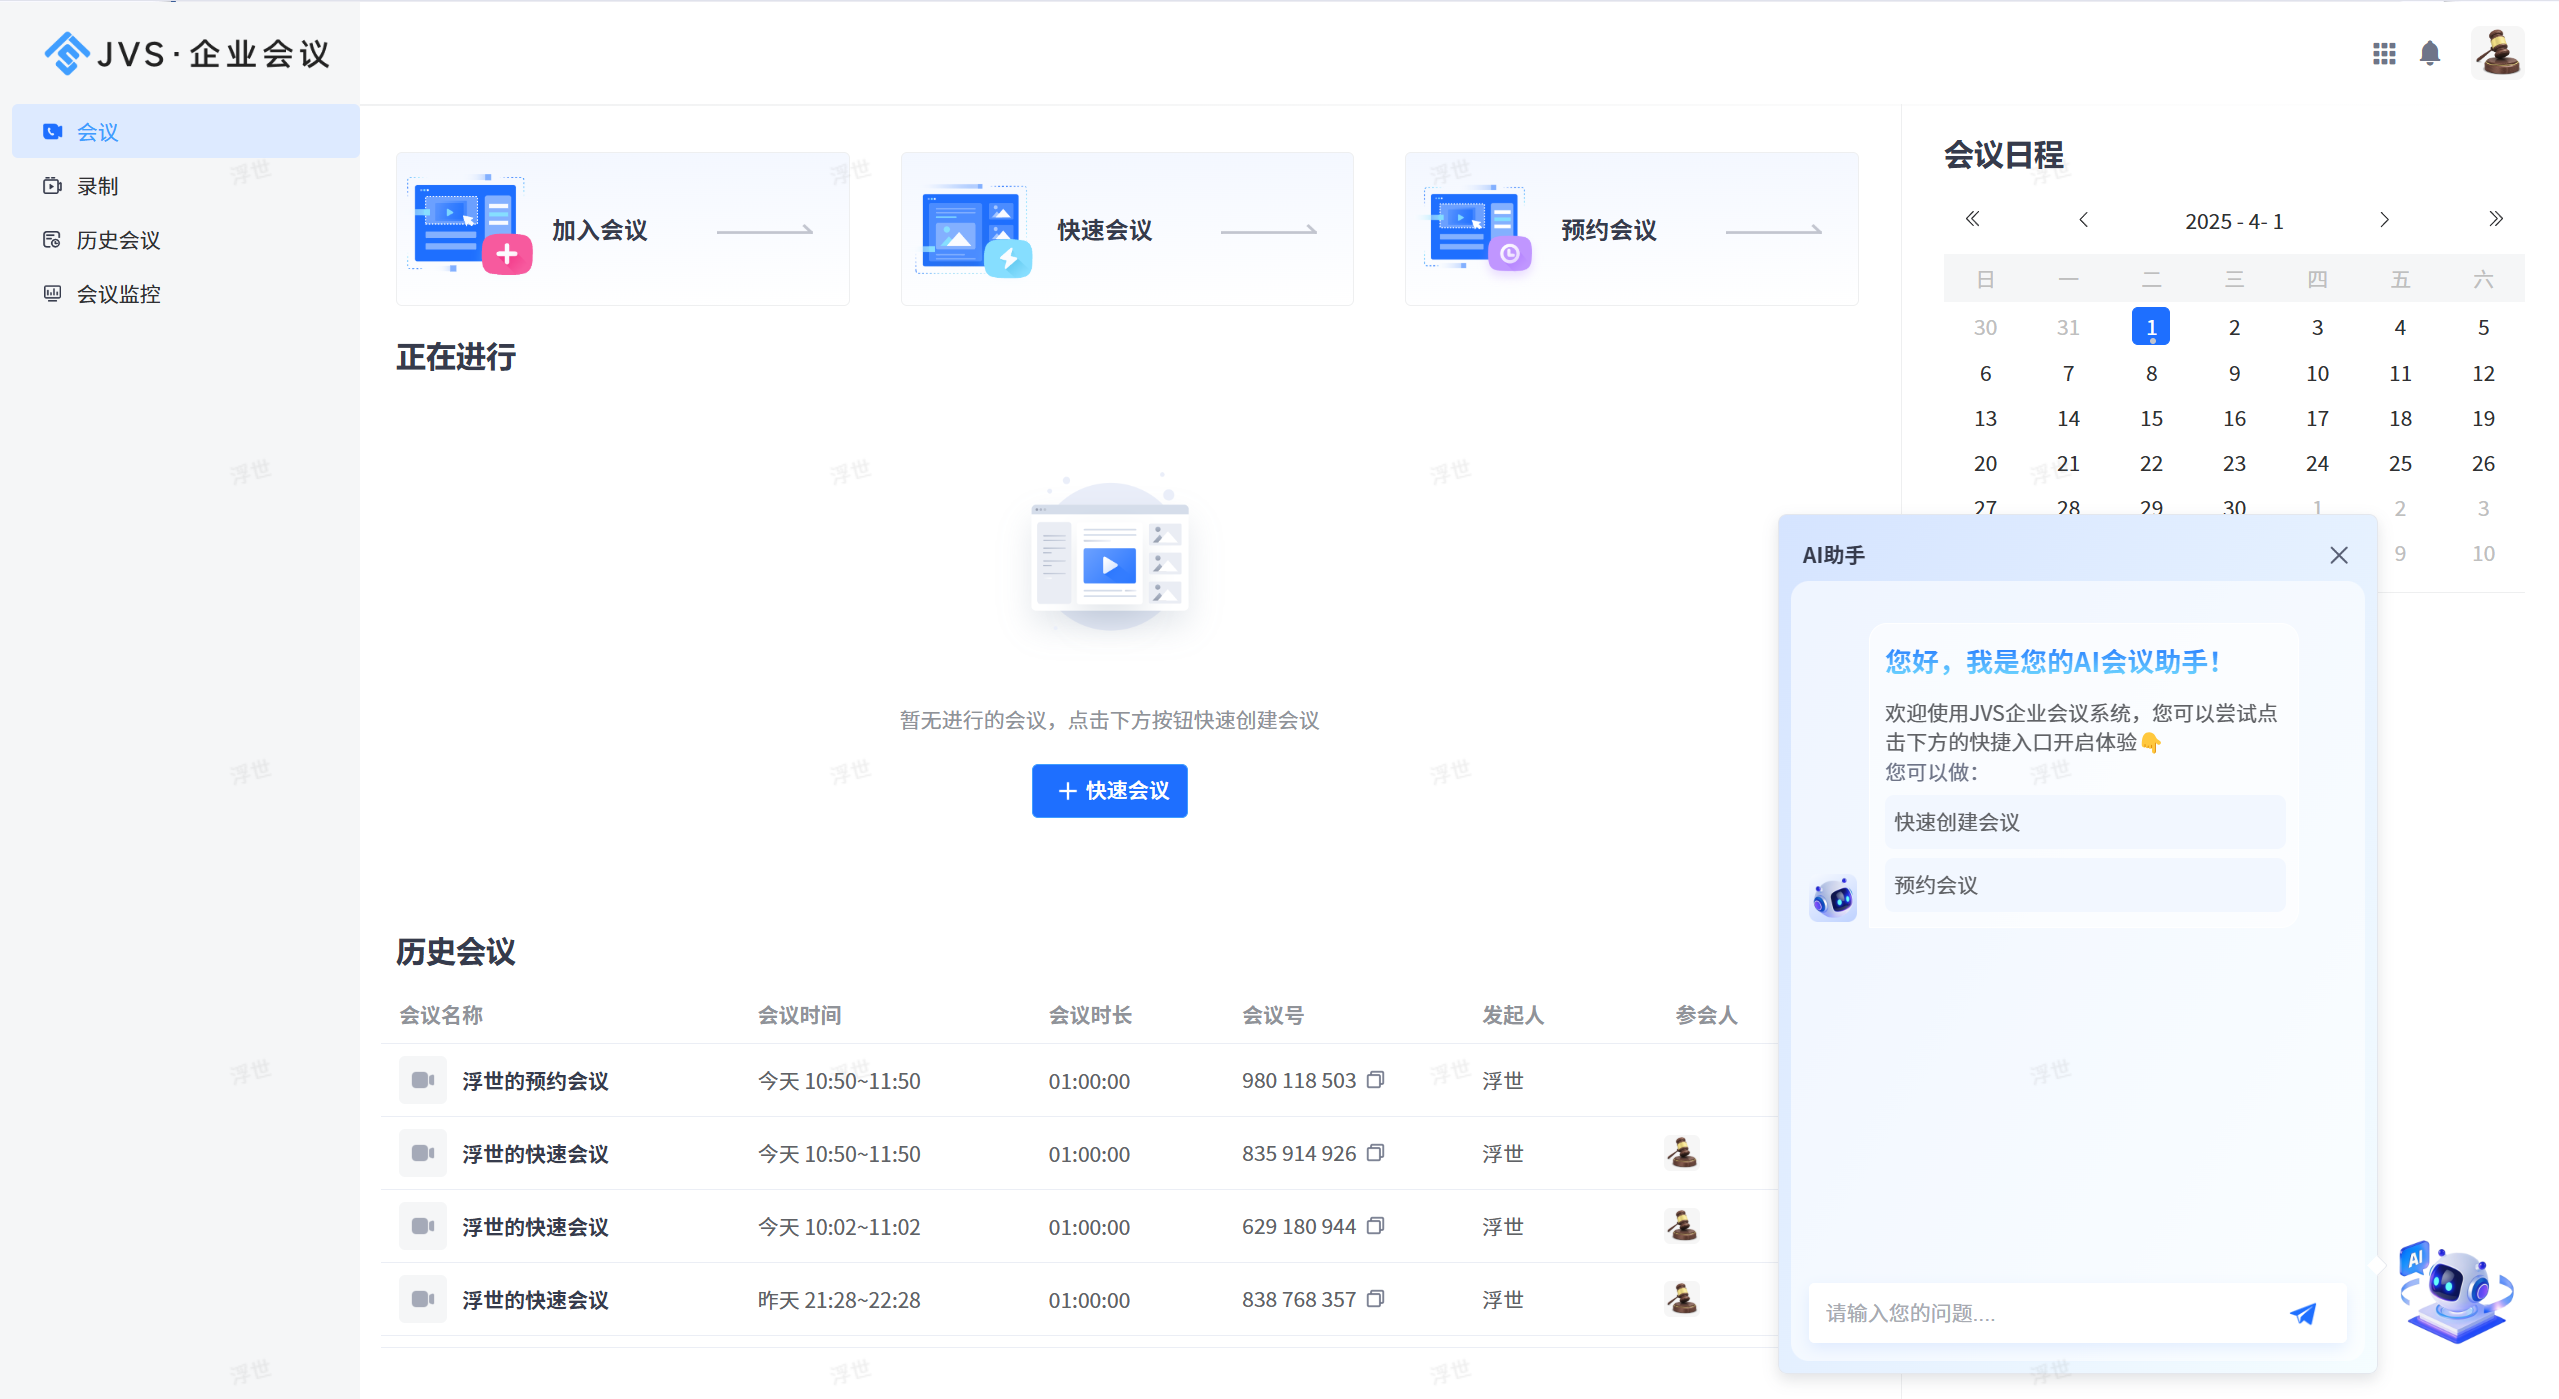Go to next month in the calendar
The image size is (2559, 1399).
(x=2384, y=219)
